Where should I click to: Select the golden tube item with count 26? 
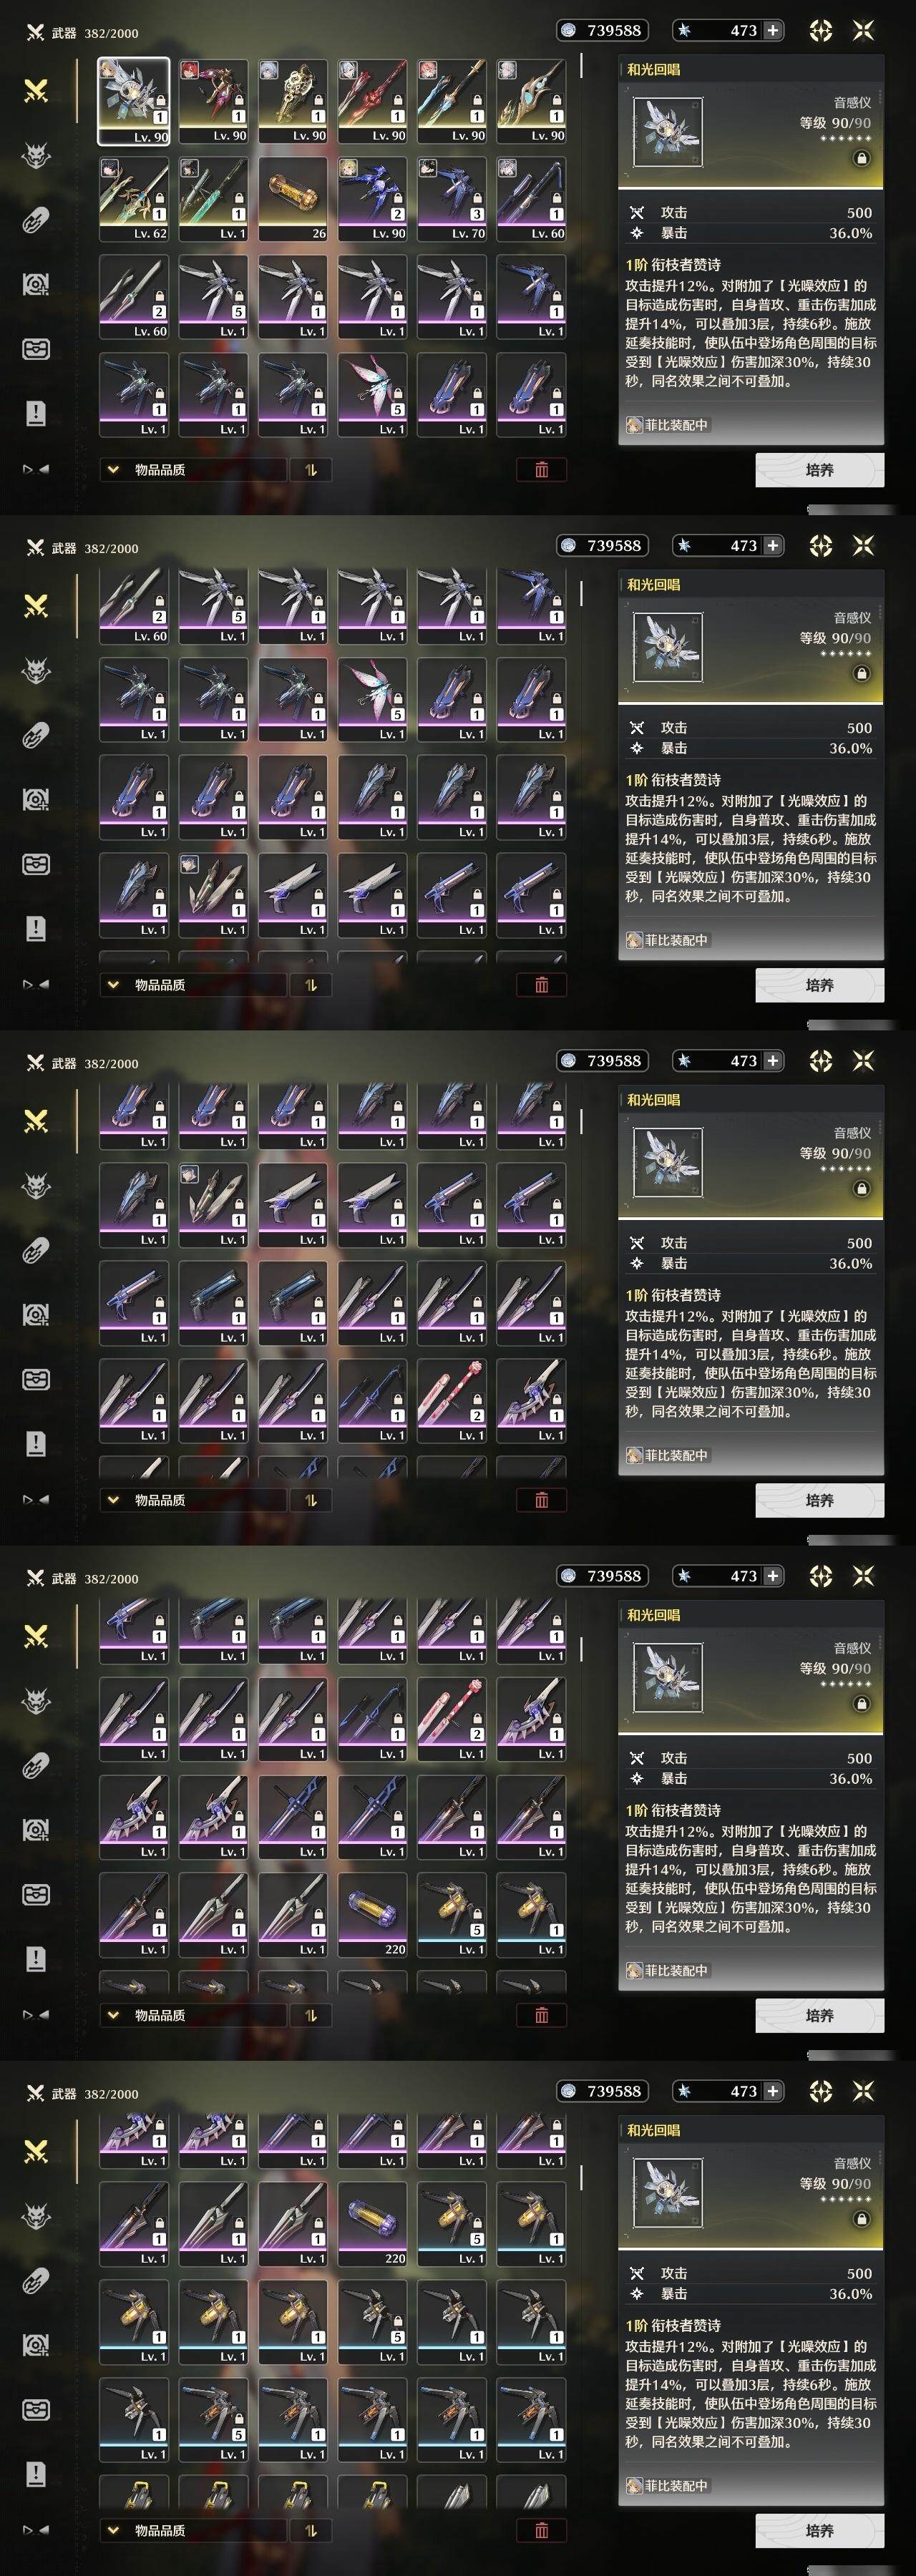pyautogui.click(x=293, y=198)
